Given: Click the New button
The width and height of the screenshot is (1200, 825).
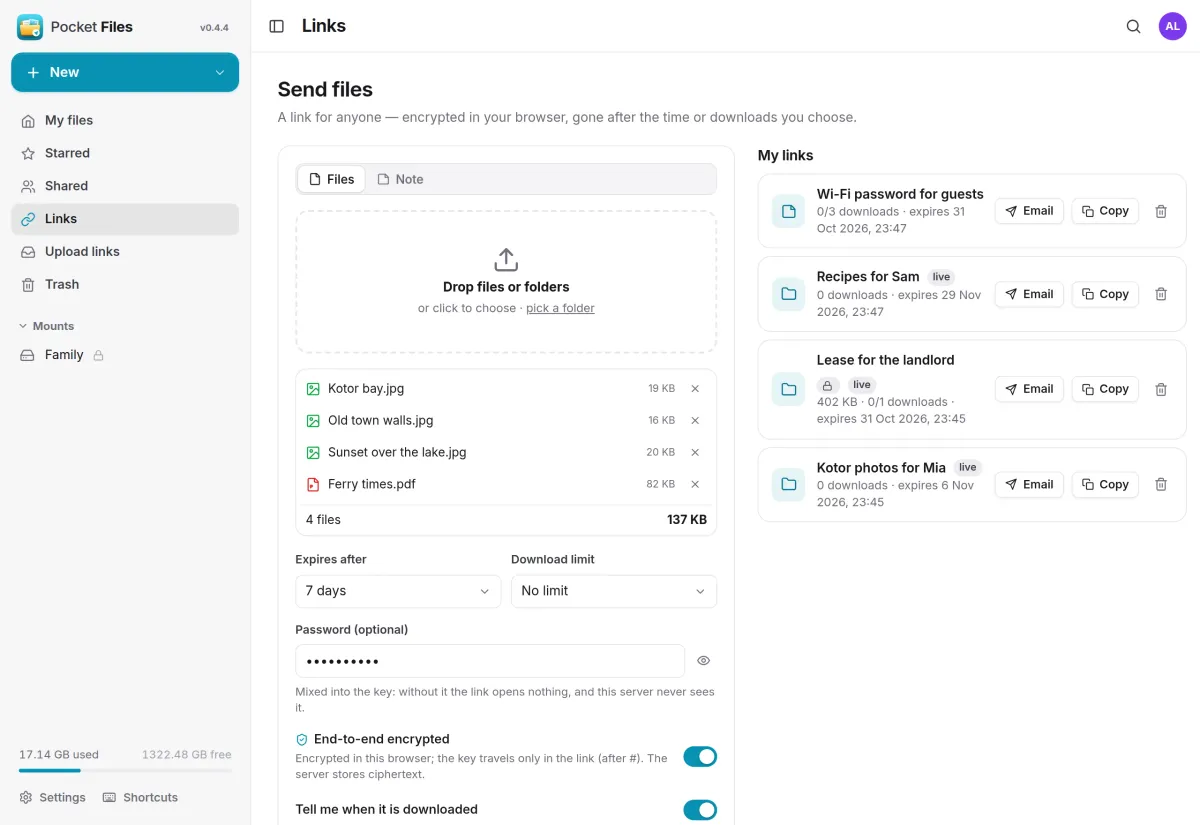Looking at the screenshot, I should pyautogui.click(x=125, y=72).
